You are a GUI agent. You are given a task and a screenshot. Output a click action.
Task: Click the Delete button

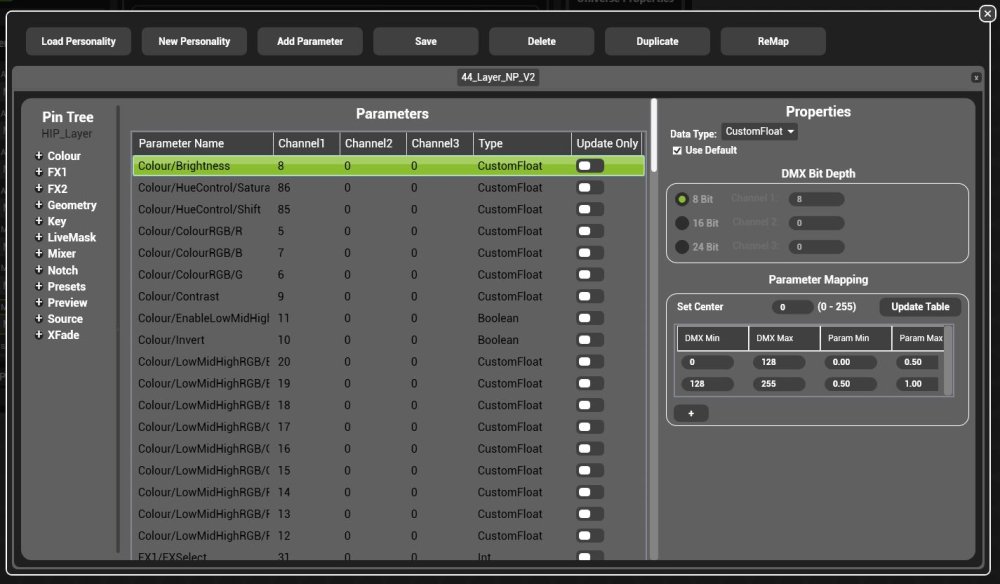click(x=541, y=41)
